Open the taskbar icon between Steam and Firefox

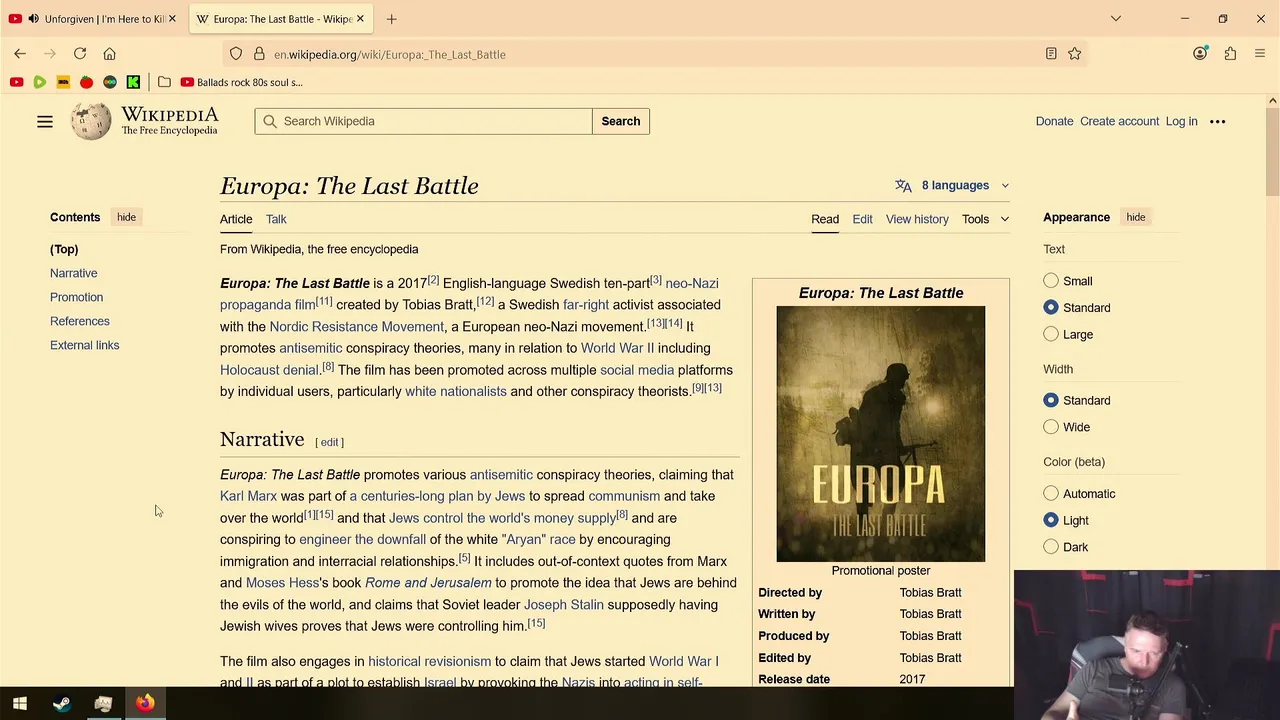tap(103, 704)
